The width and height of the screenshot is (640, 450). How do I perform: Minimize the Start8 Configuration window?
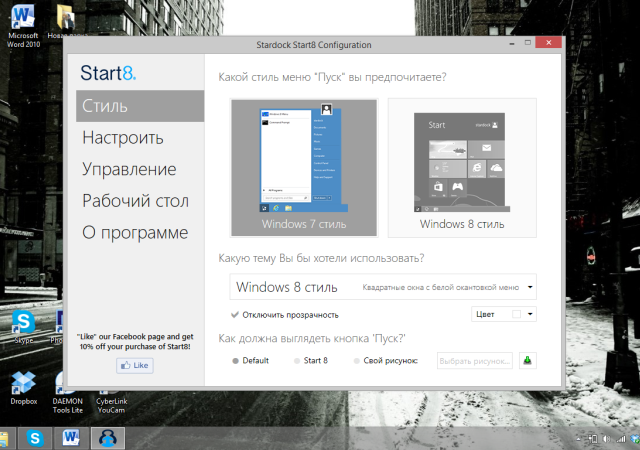(x=512, y=43)
